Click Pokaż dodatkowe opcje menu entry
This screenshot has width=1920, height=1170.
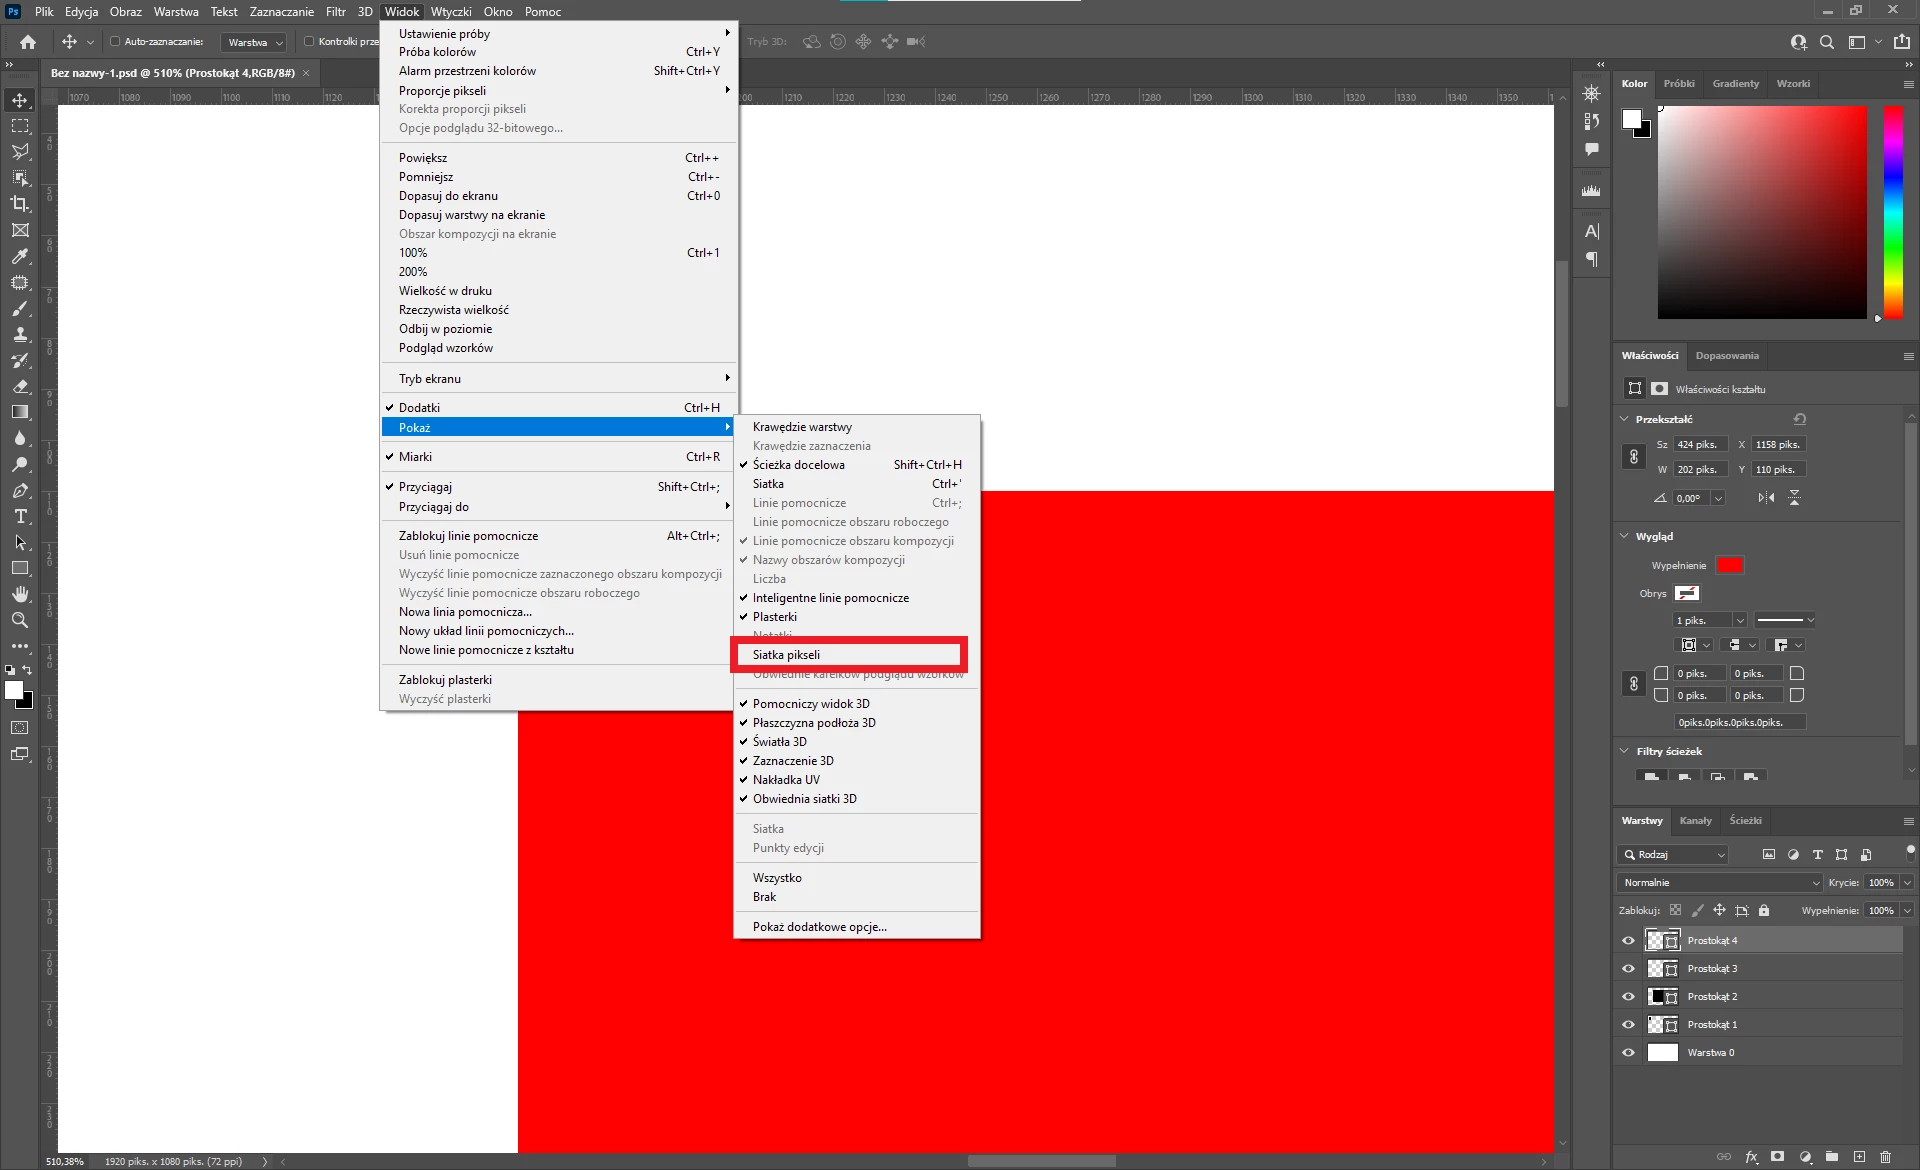[x=819, y=927]
